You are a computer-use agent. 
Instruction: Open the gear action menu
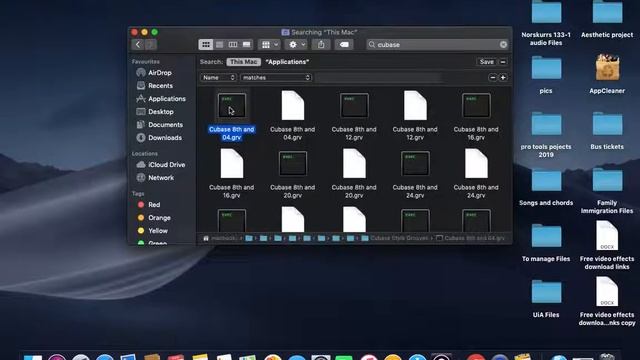tap(297, 44)
